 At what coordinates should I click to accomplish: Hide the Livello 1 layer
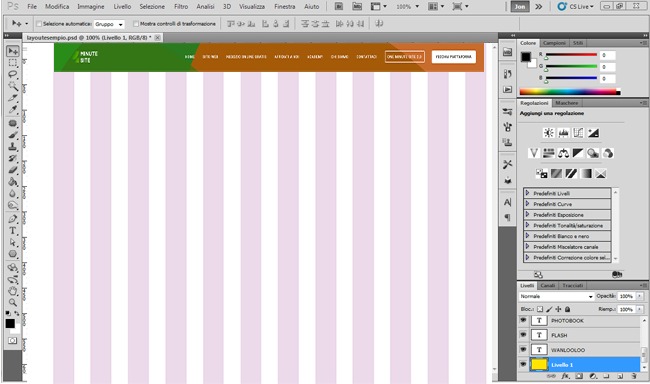[523, 364]
